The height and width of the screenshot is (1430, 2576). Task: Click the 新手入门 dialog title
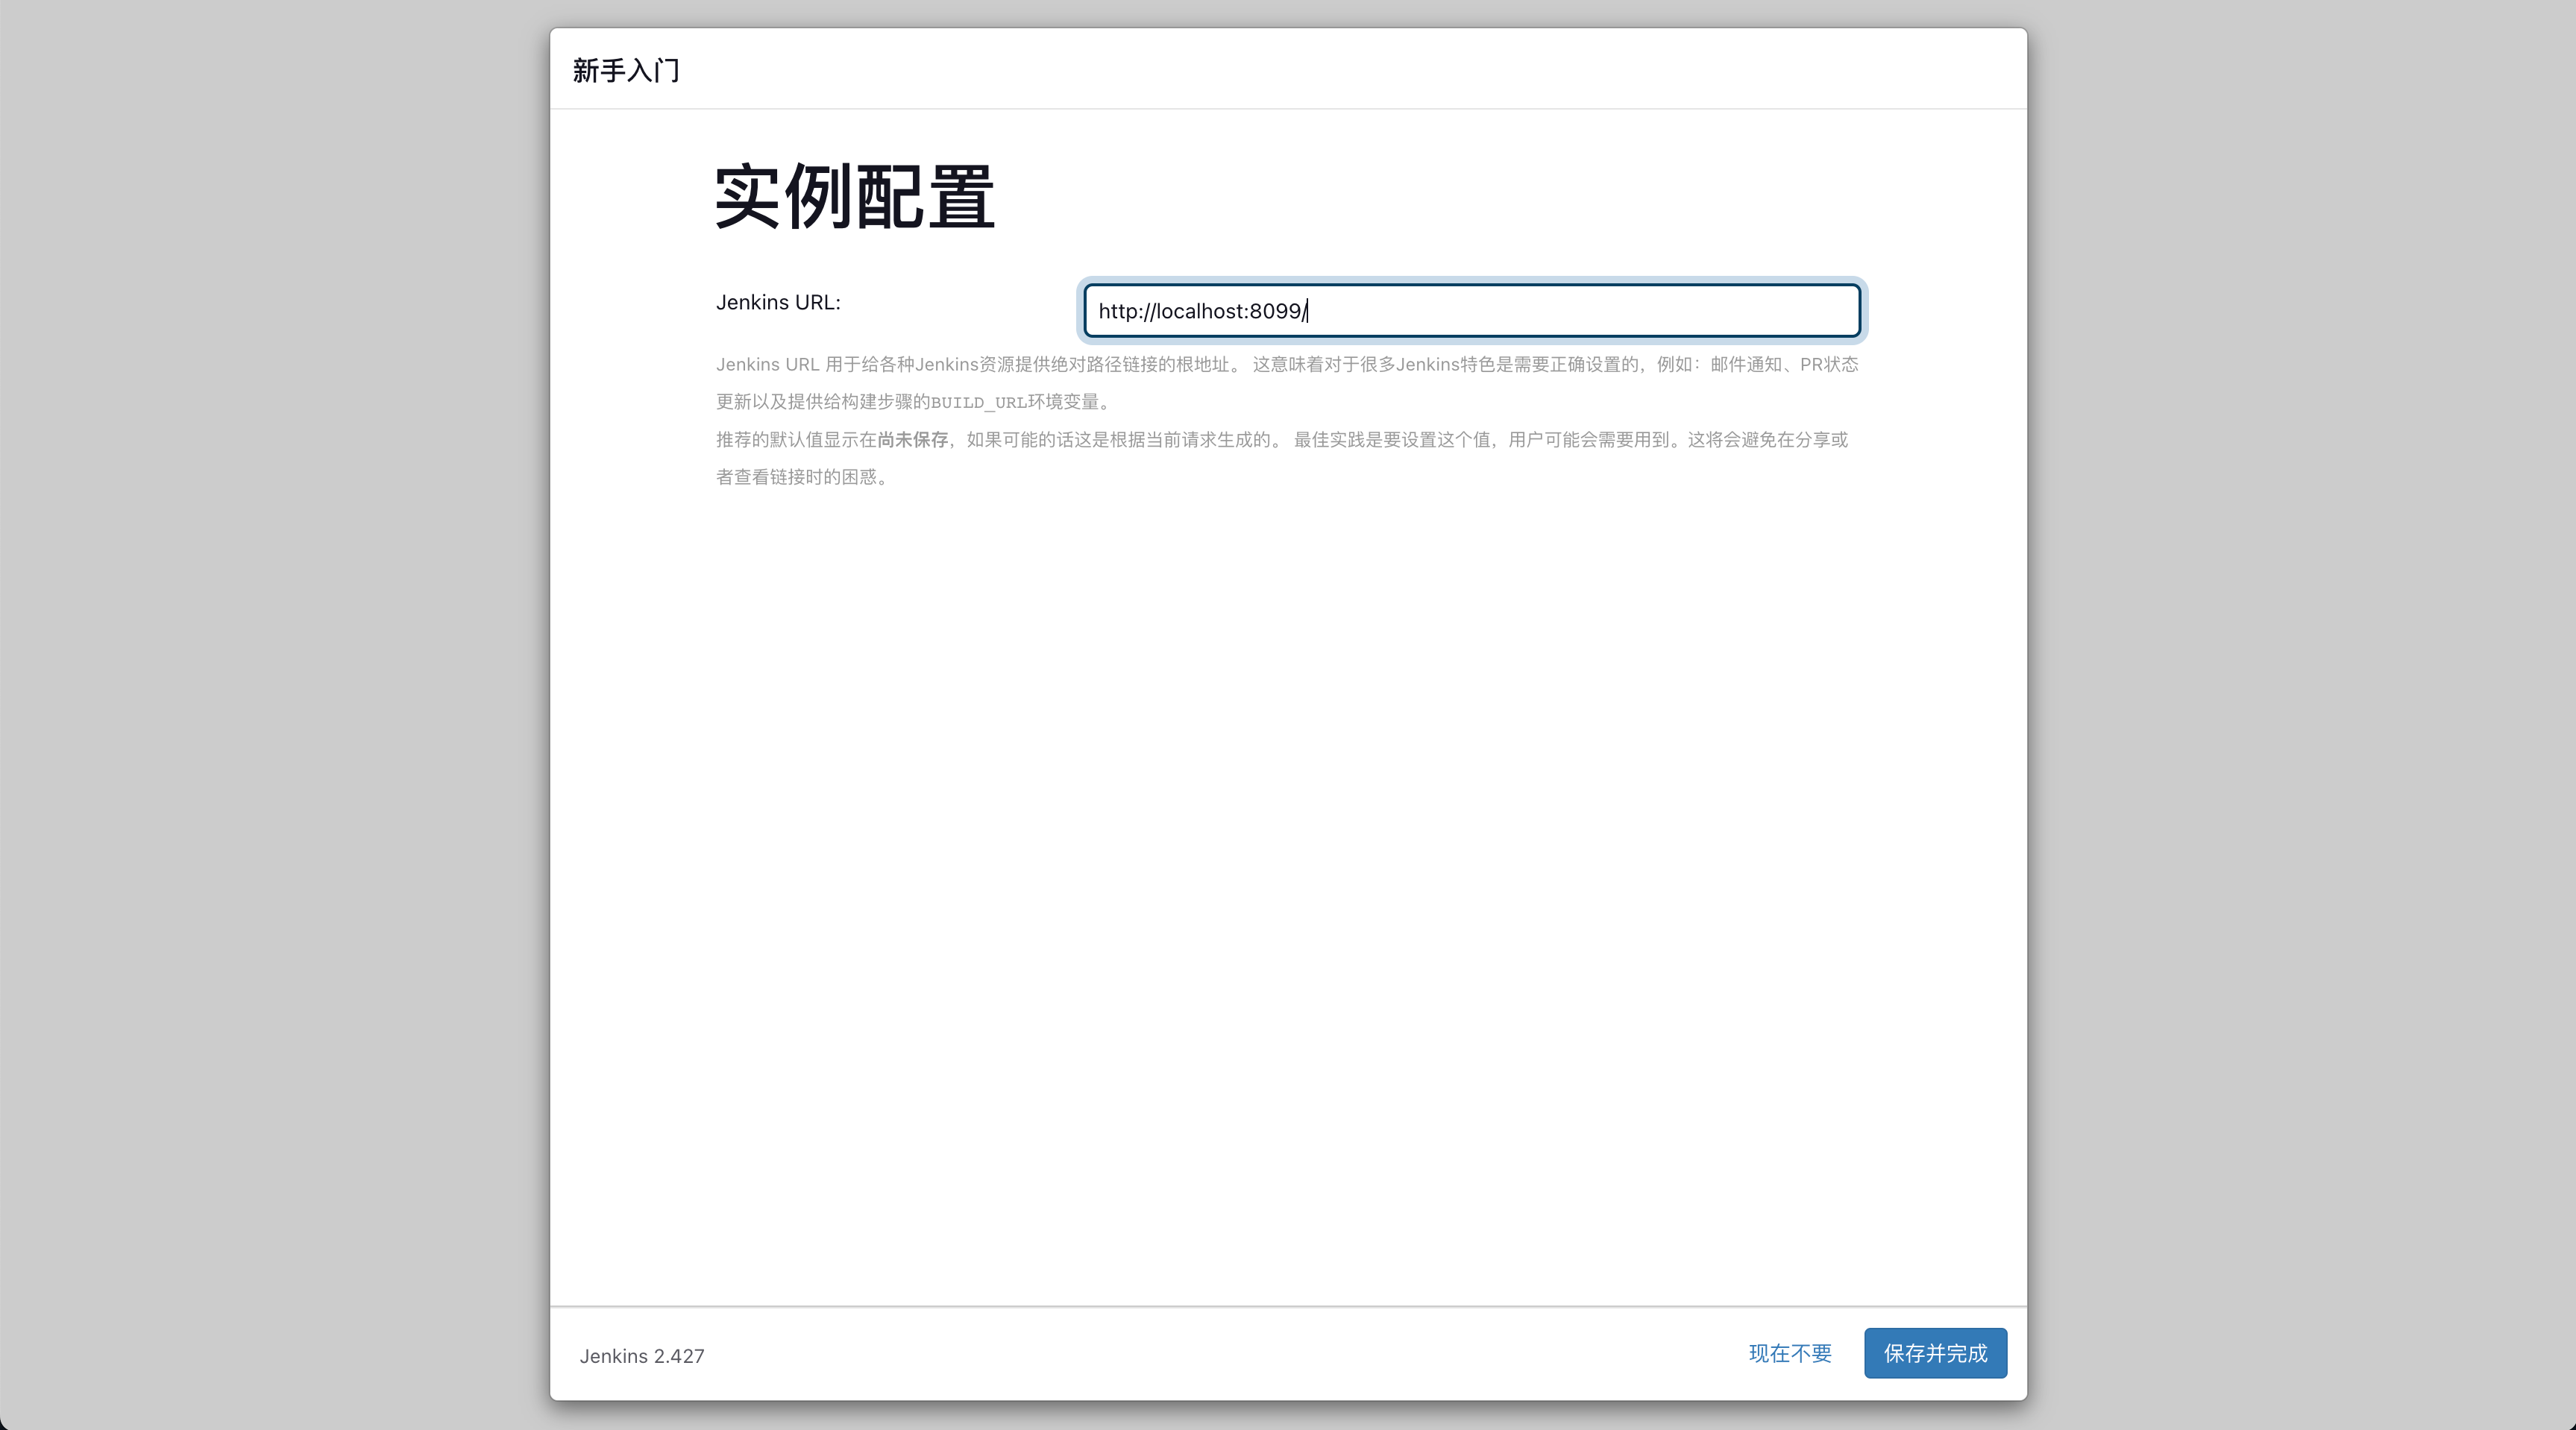pos(626,70)
